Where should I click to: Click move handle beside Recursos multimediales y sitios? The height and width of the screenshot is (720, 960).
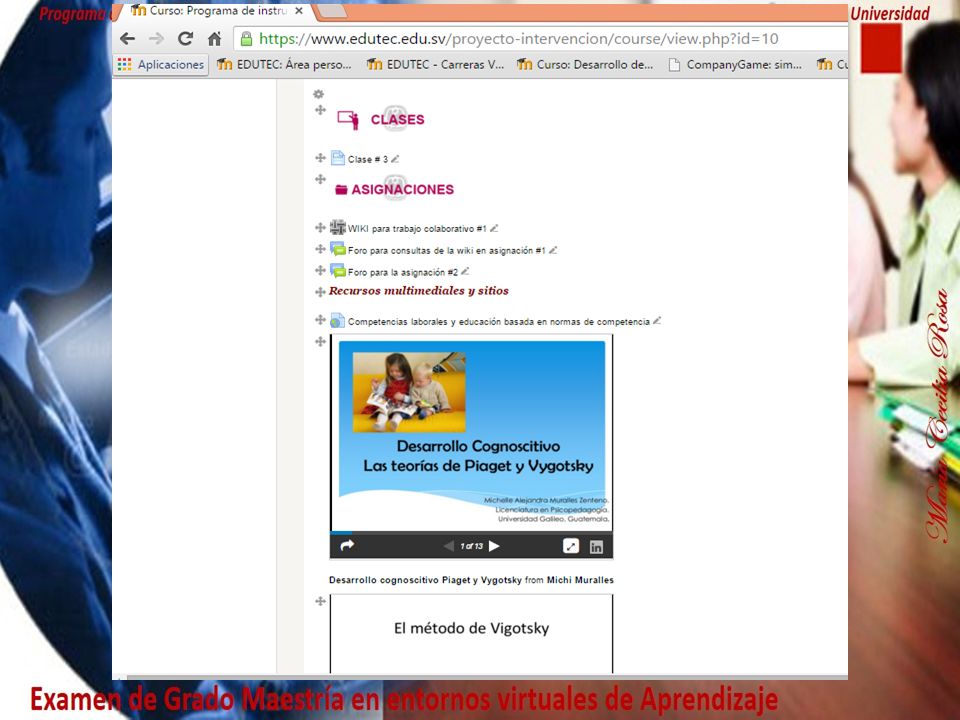point(320,292)
